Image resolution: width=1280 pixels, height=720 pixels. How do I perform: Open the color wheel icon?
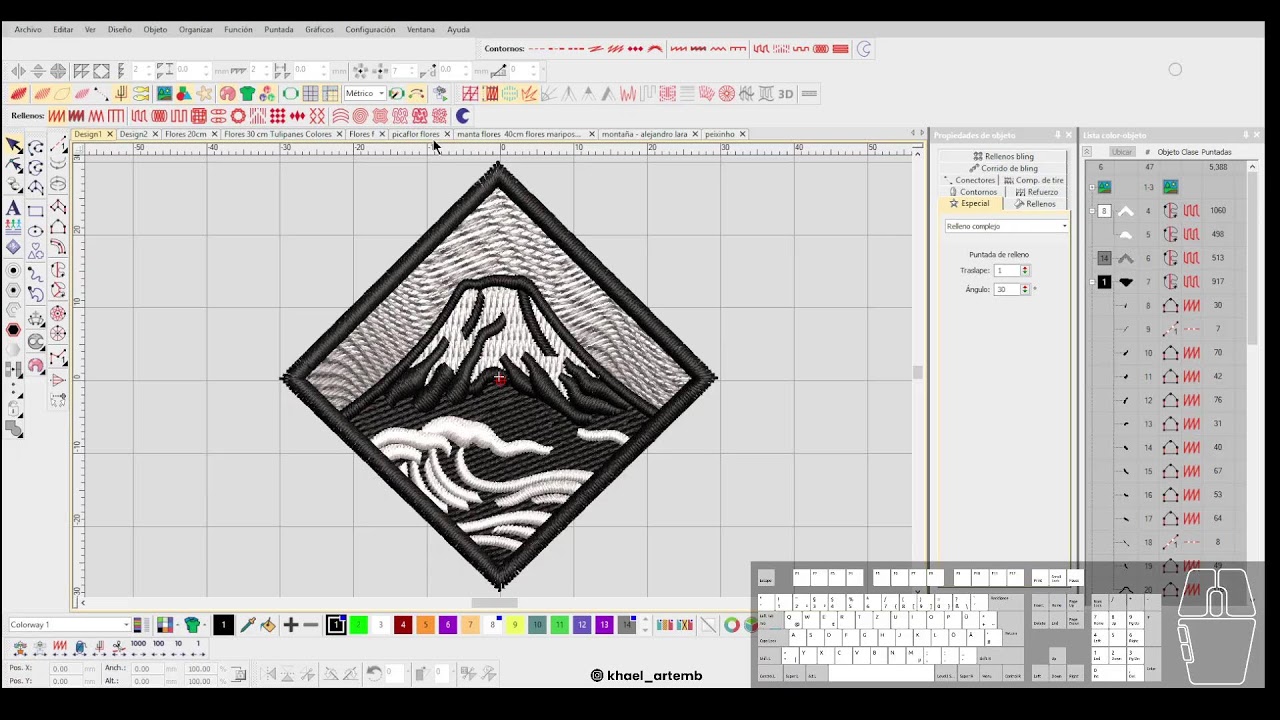tap(732, 625)
